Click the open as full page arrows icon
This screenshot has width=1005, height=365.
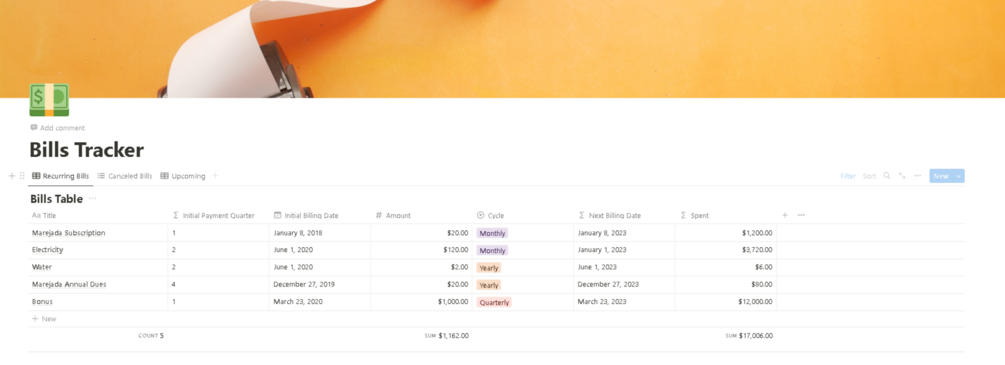[902, 176]
